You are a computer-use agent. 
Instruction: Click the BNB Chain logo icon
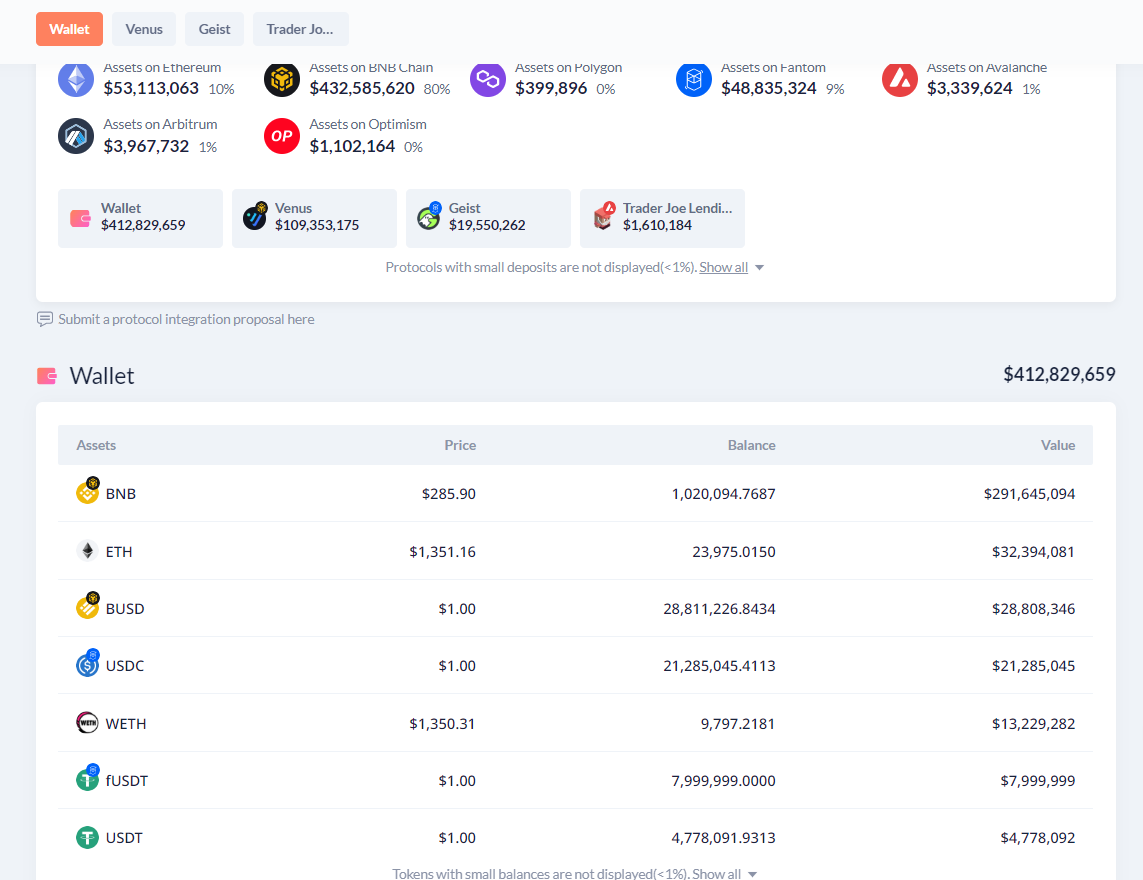click(x=281, y=79)
